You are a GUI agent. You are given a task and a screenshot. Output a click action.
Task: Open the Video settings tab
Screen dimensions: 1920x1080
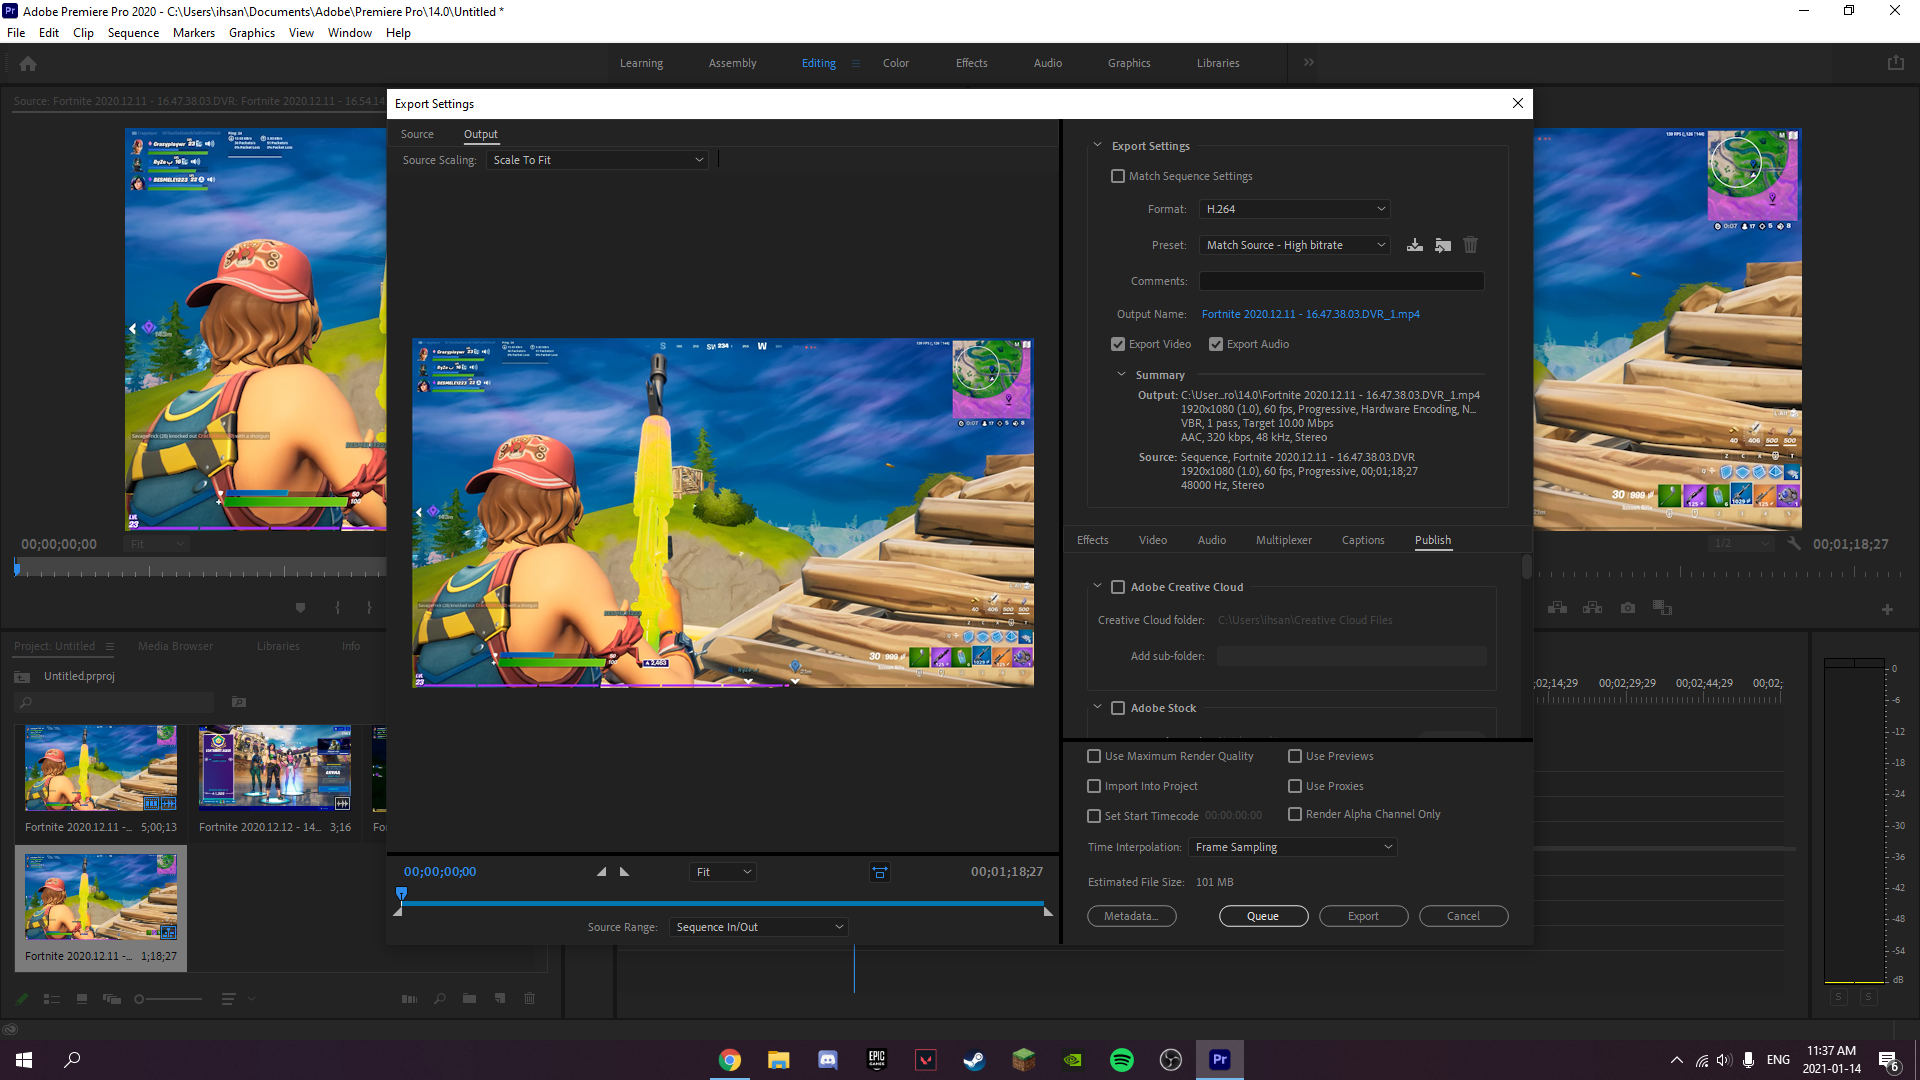(1152, 540)
